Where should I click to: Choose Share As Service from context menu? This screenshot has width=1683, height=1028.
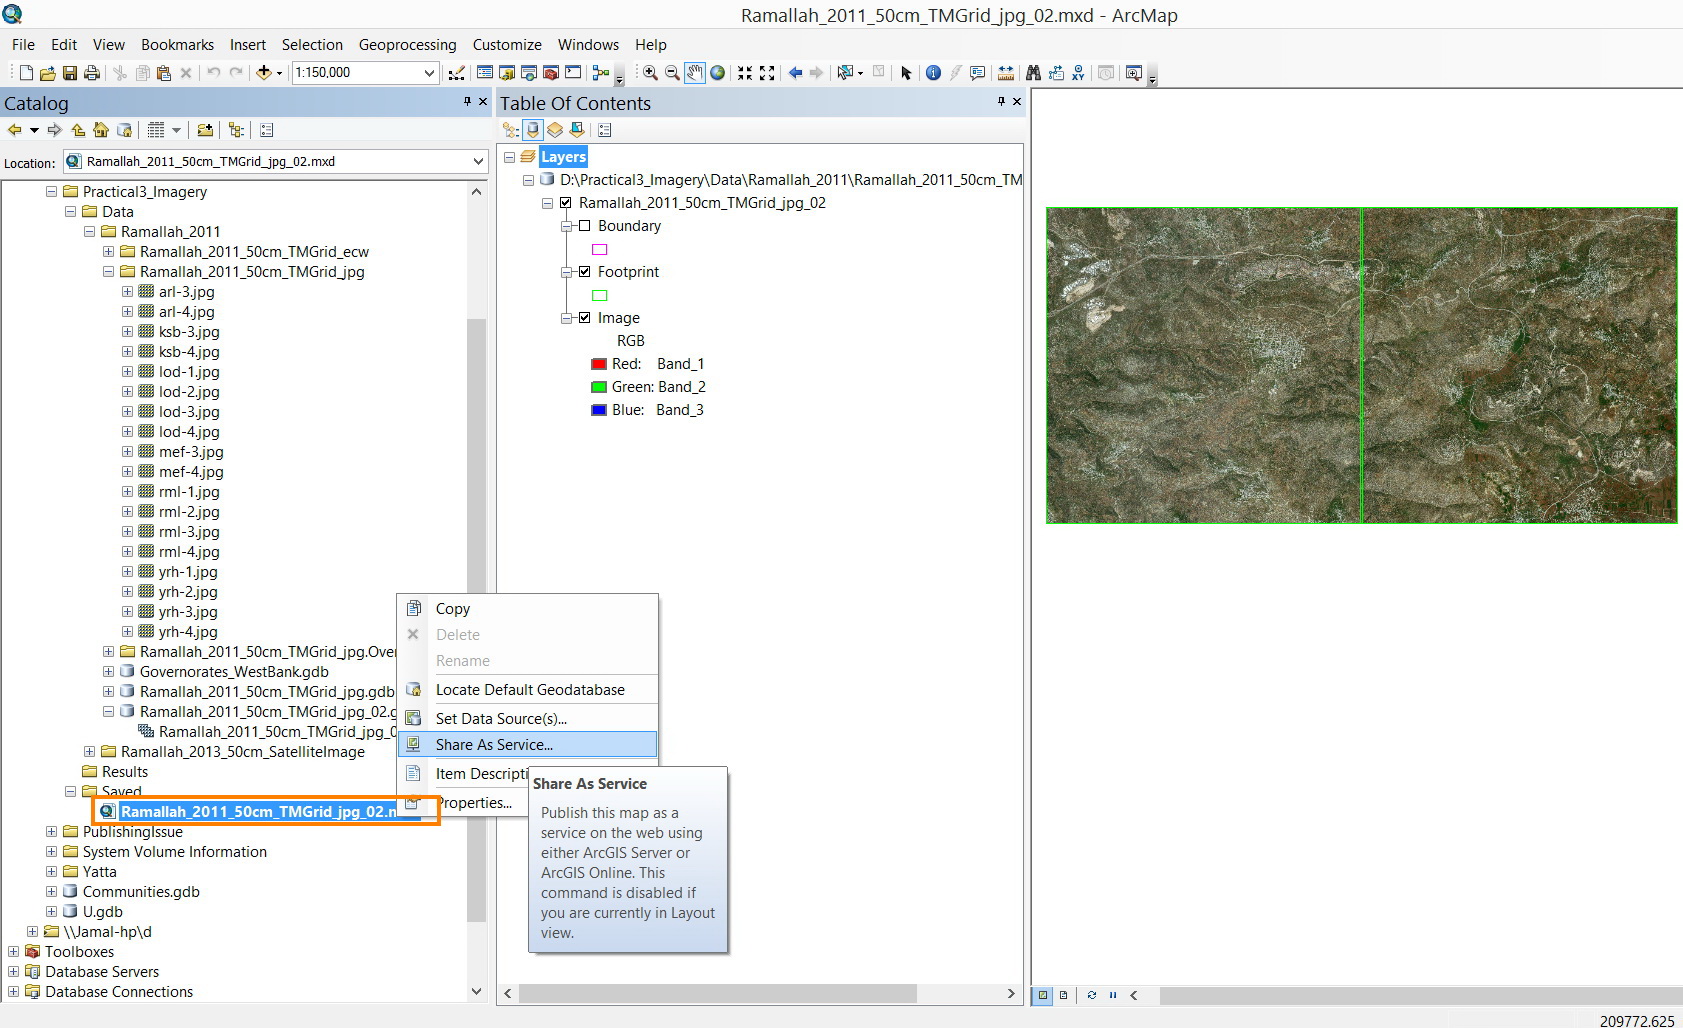coord(494,745)
